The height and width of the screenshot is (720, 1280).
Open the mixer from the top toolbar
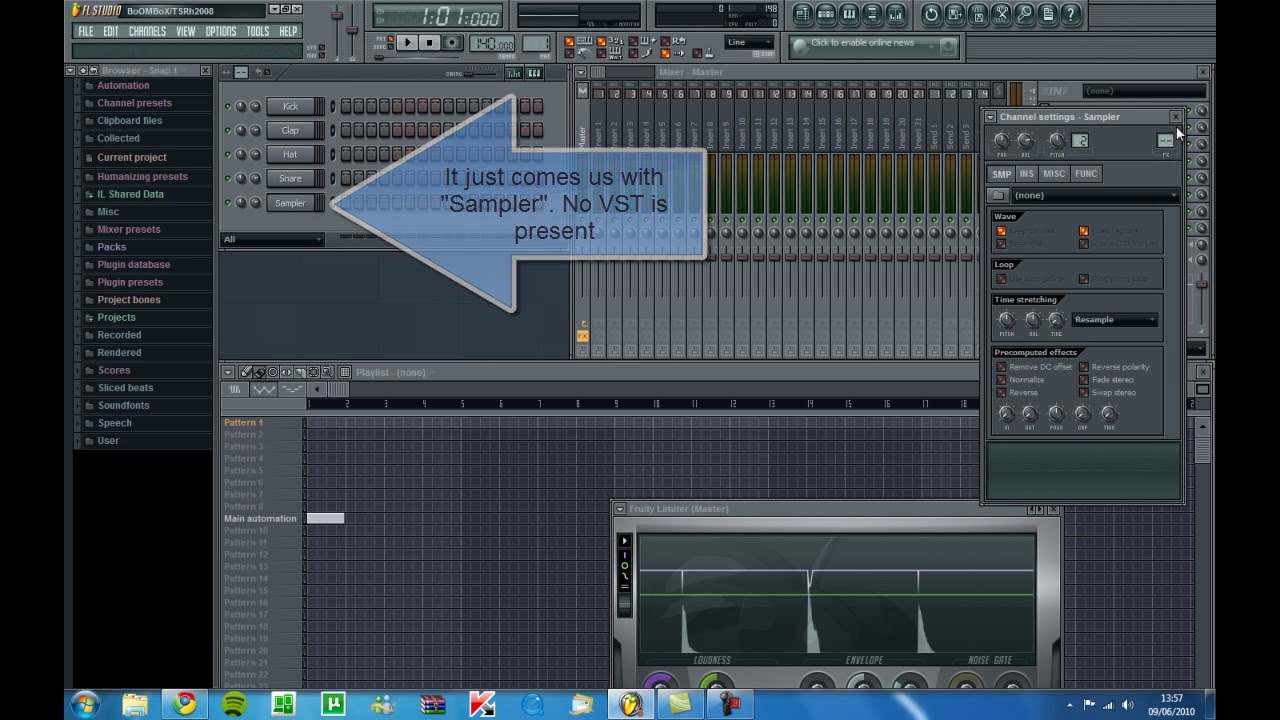tap(896, 14)
